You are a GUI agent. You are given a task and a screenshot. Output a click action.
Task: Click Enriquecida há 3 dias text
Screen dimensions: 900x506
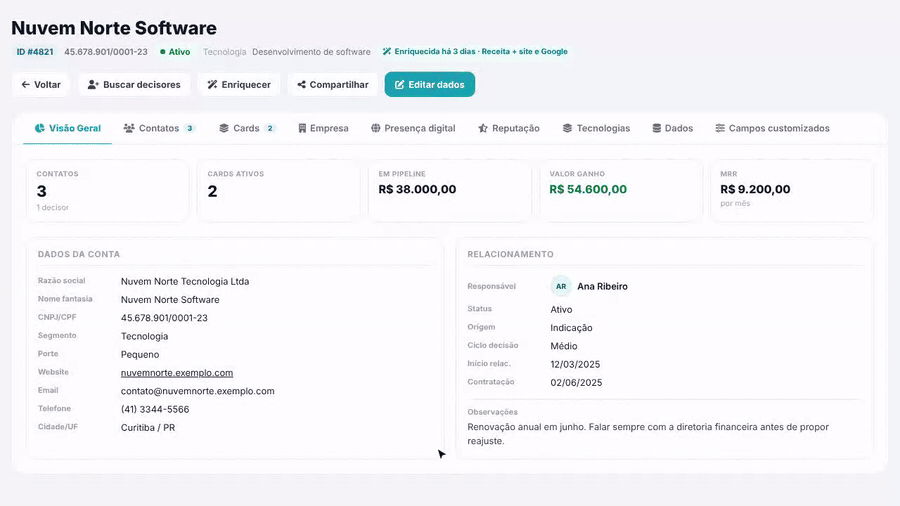[481, 52]
